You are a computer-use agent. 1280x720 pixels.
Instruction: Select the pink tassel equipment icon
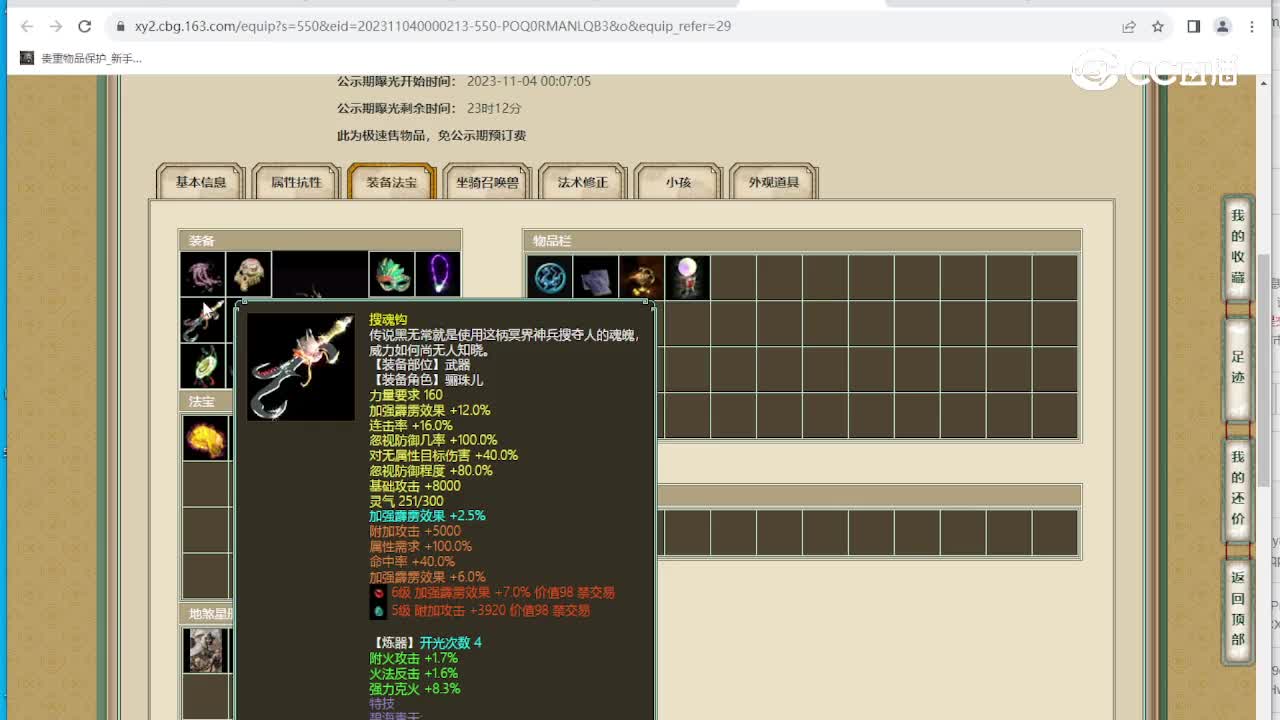(203, 274)
